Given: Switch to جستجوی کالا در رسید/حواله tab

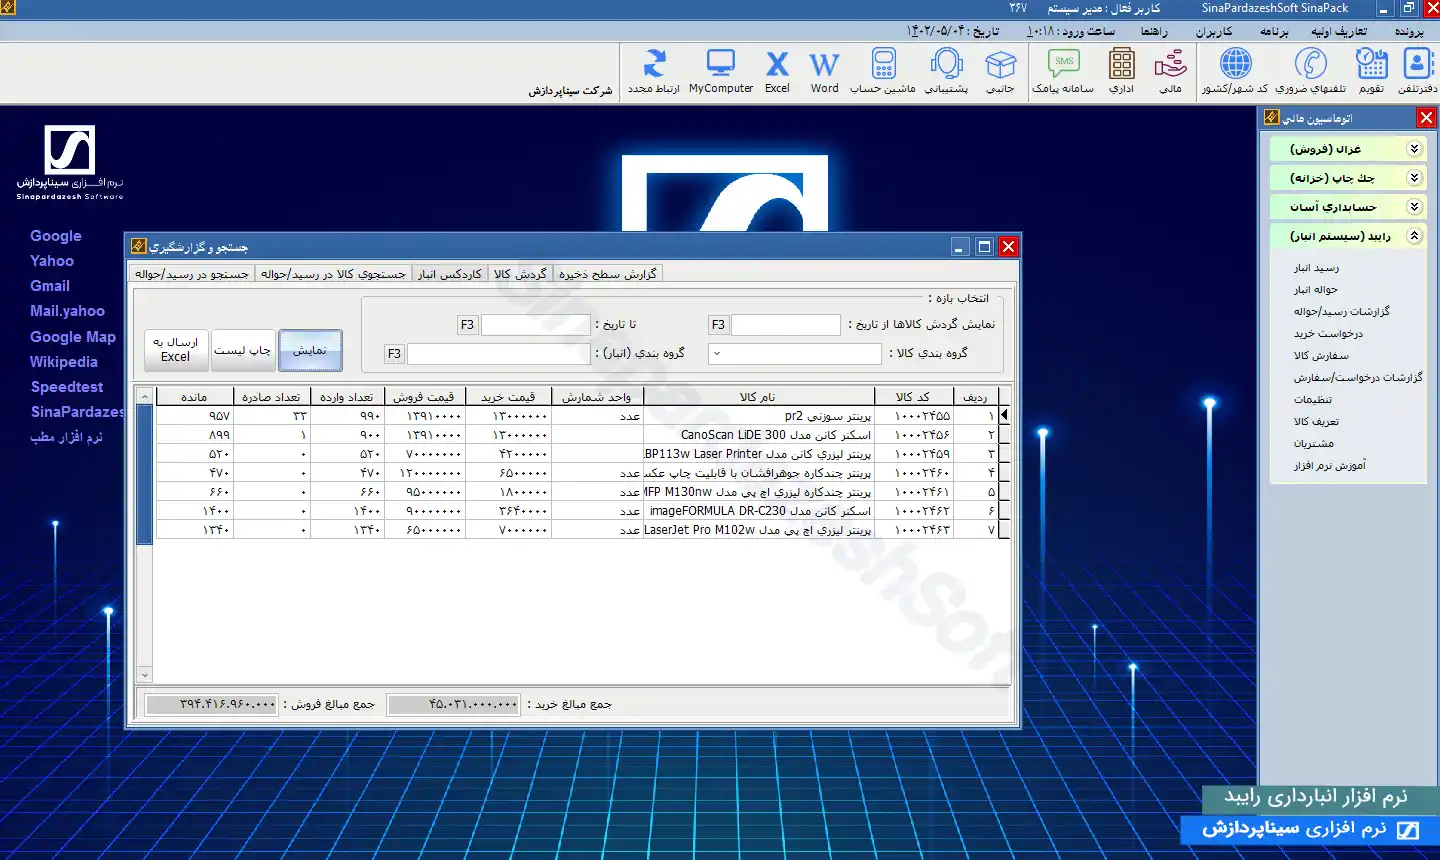Looking at the screenshot, I should pyautogui.click(x=333, y=274).
